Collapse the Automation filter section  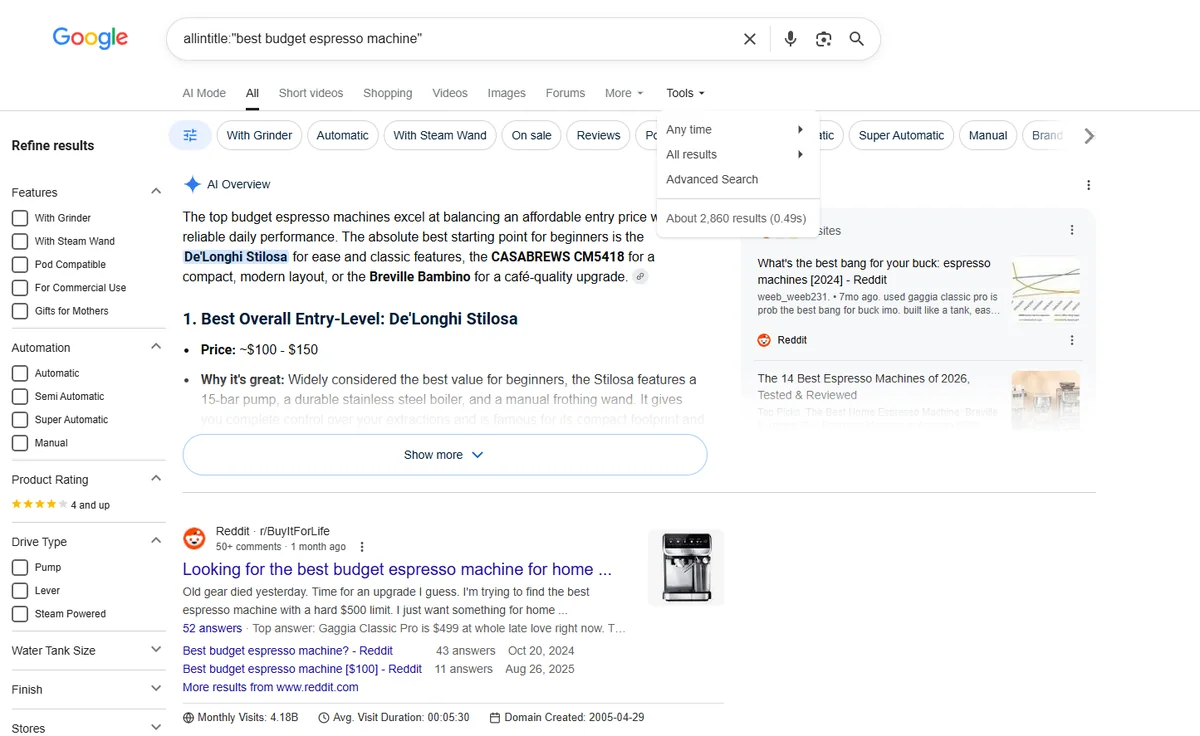(156, 347)
